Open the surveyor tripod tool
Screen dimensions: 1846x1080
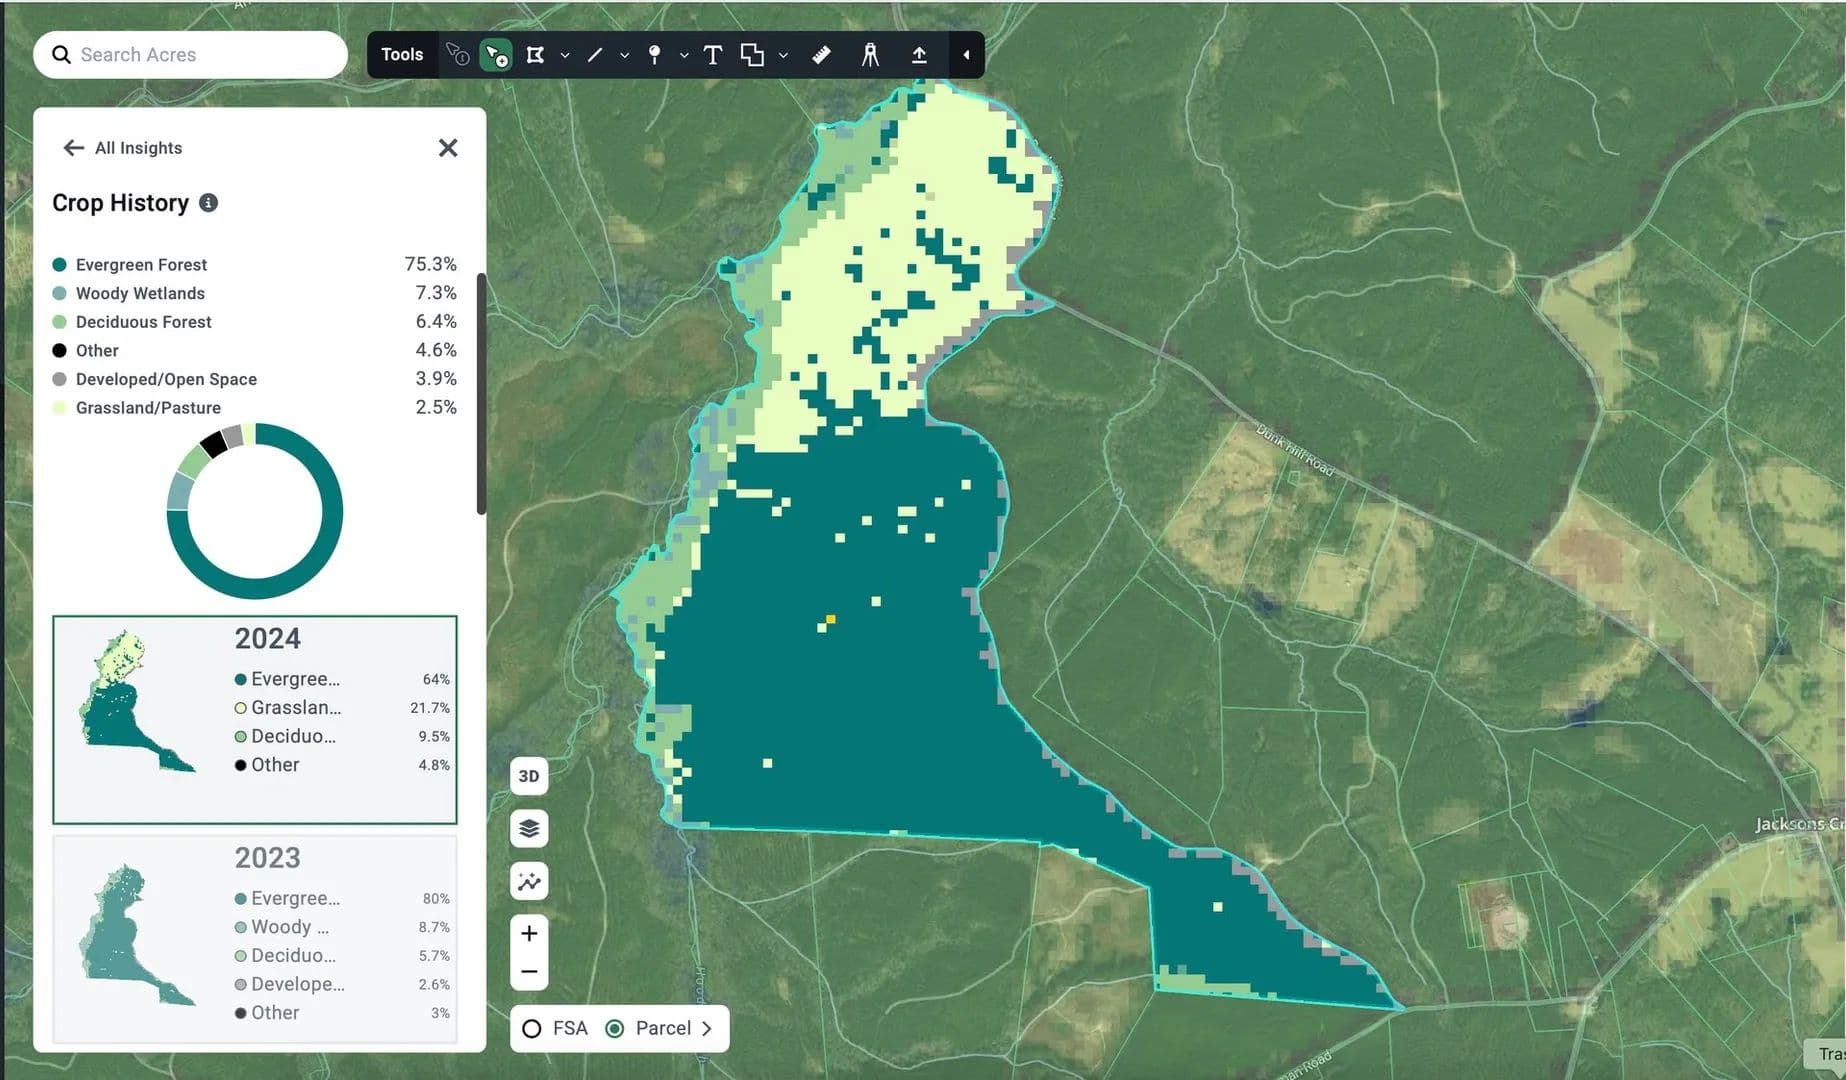point(870,55)
